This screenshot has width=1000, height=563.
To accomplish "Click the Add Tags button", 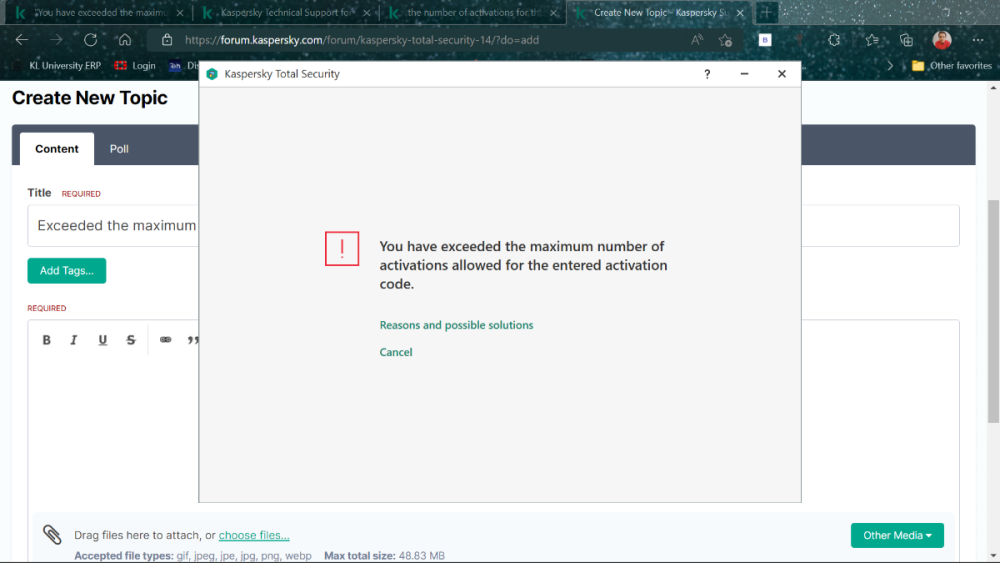I will coord(66,270).
